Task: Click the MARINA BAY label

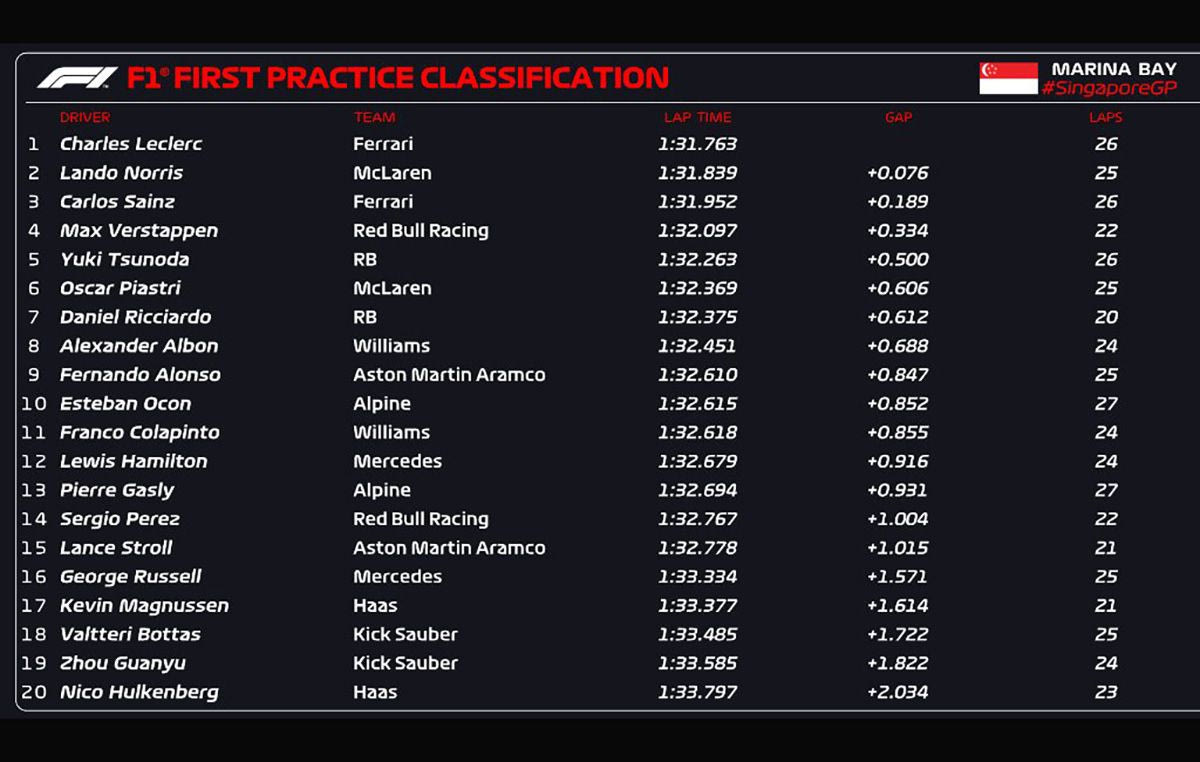Action: 1113,69
